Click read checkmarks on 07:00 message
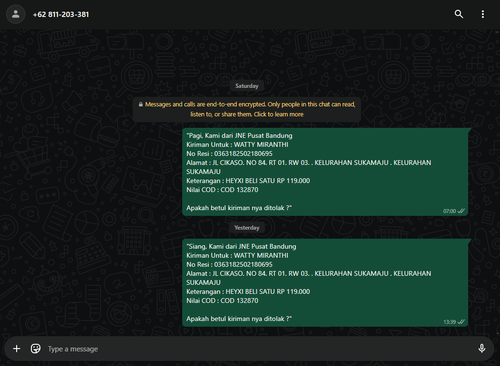 coord(461,211)
